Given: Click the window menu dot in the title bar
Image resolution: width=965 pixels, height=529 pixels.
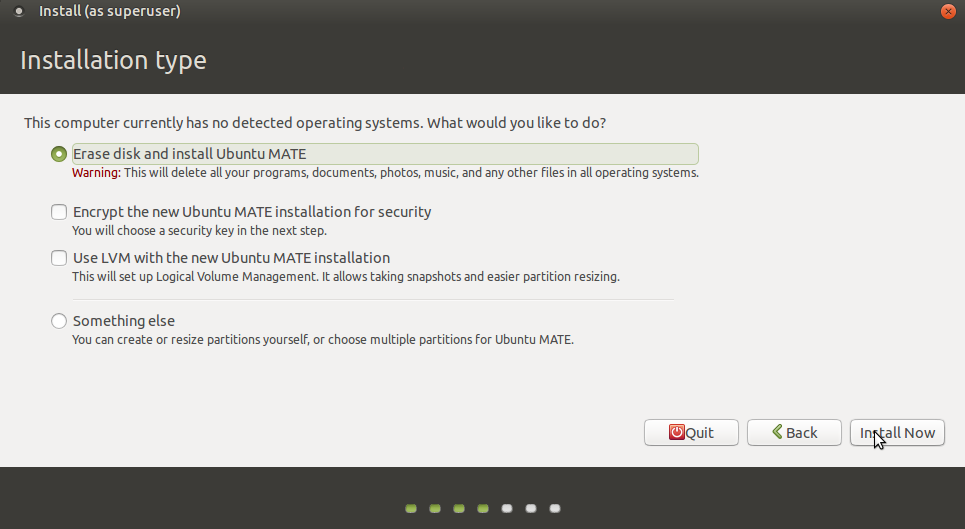Looking at the screenshot, I should tap(18, 11).
